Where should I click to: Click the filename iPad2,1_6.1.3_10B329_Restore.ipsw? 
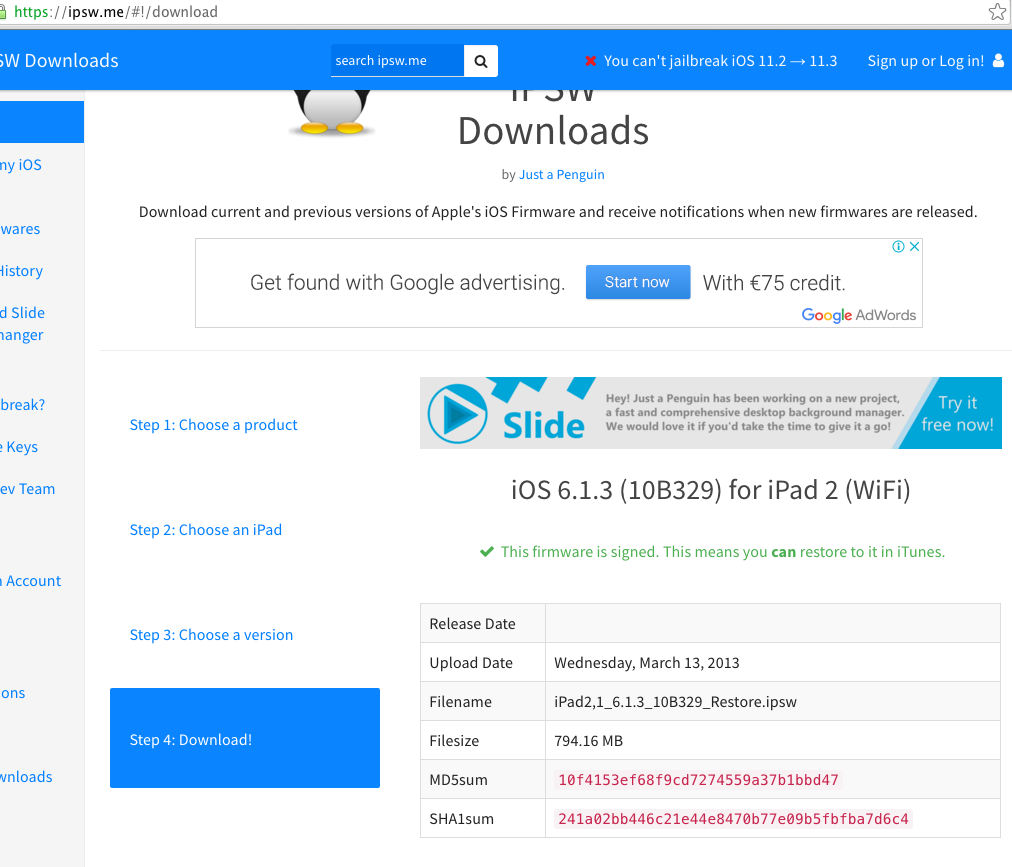coord(676,702)
